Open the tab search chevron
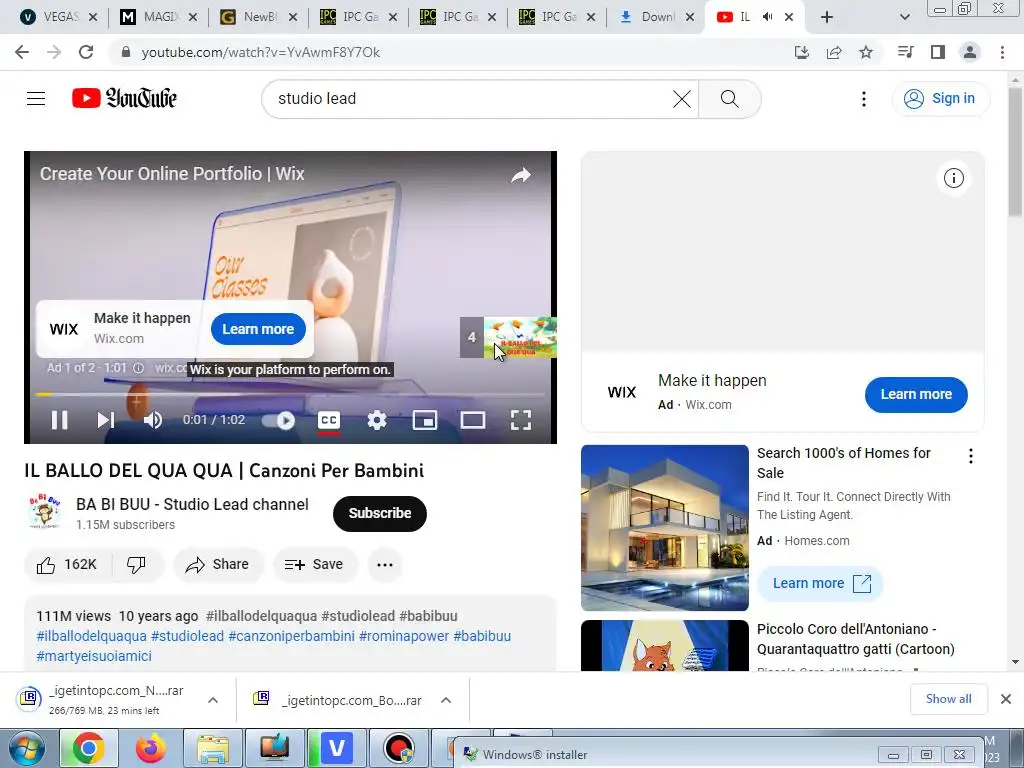This screenshot has height=768, width=1024. 904,17
